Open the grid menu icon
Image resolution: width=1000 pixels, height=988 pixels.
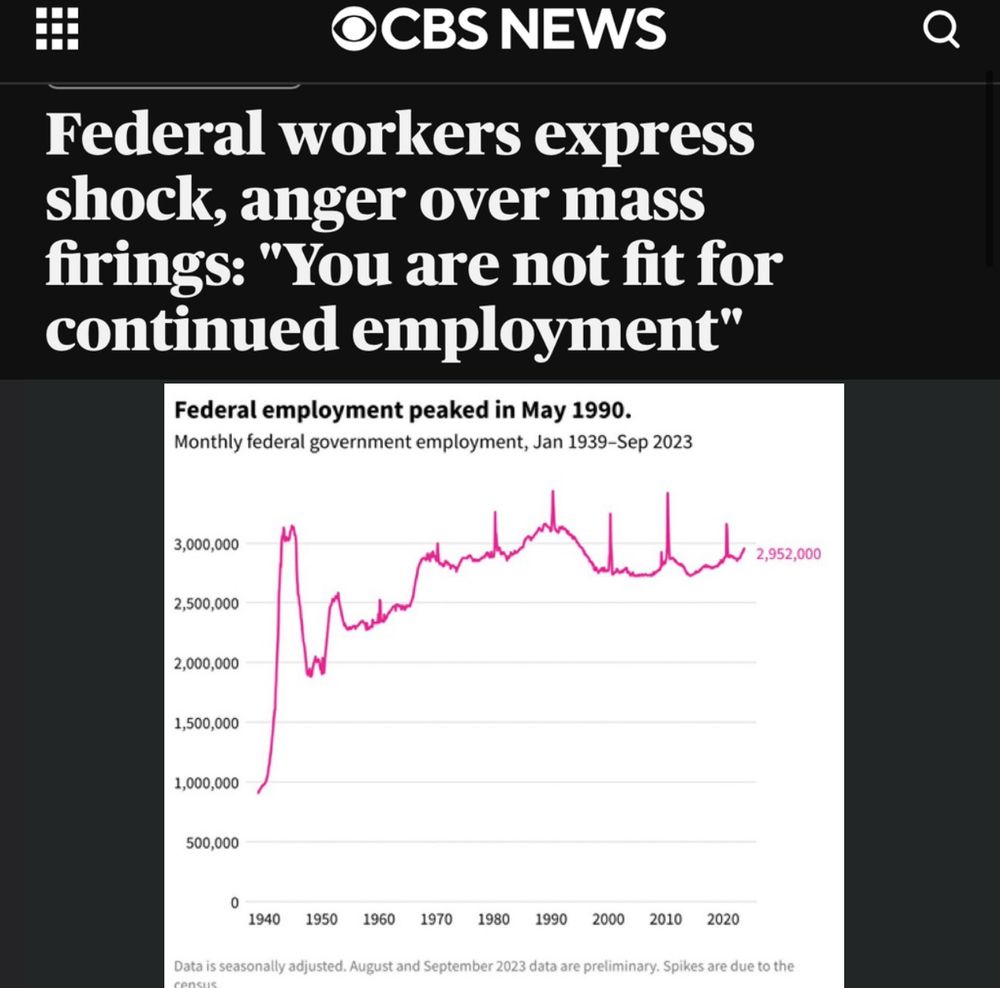[x=57, y=29]
